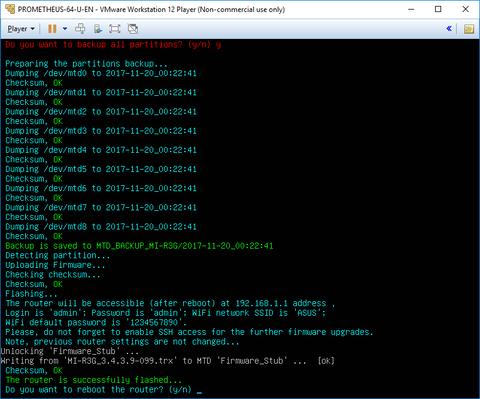Click 'Checking checksum...' text

click(x=53, y=275)
